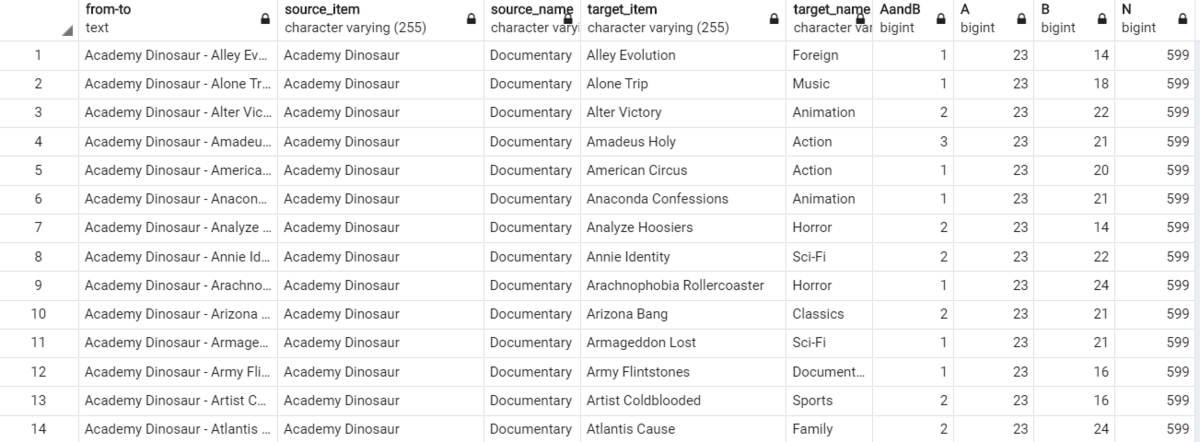Select row number 14 header
The image size is (1200, 442).
[39, 429]
